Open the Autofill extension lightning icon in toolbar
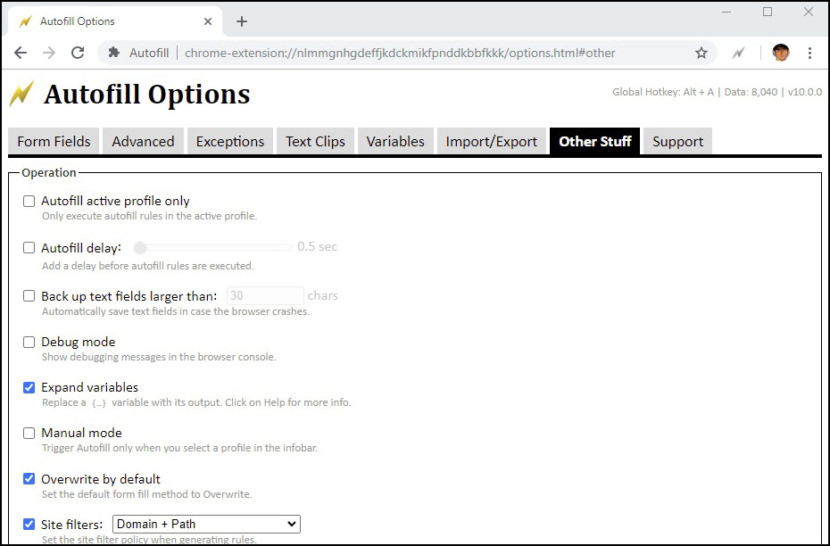The image size is (830, 546). point(739,52)
